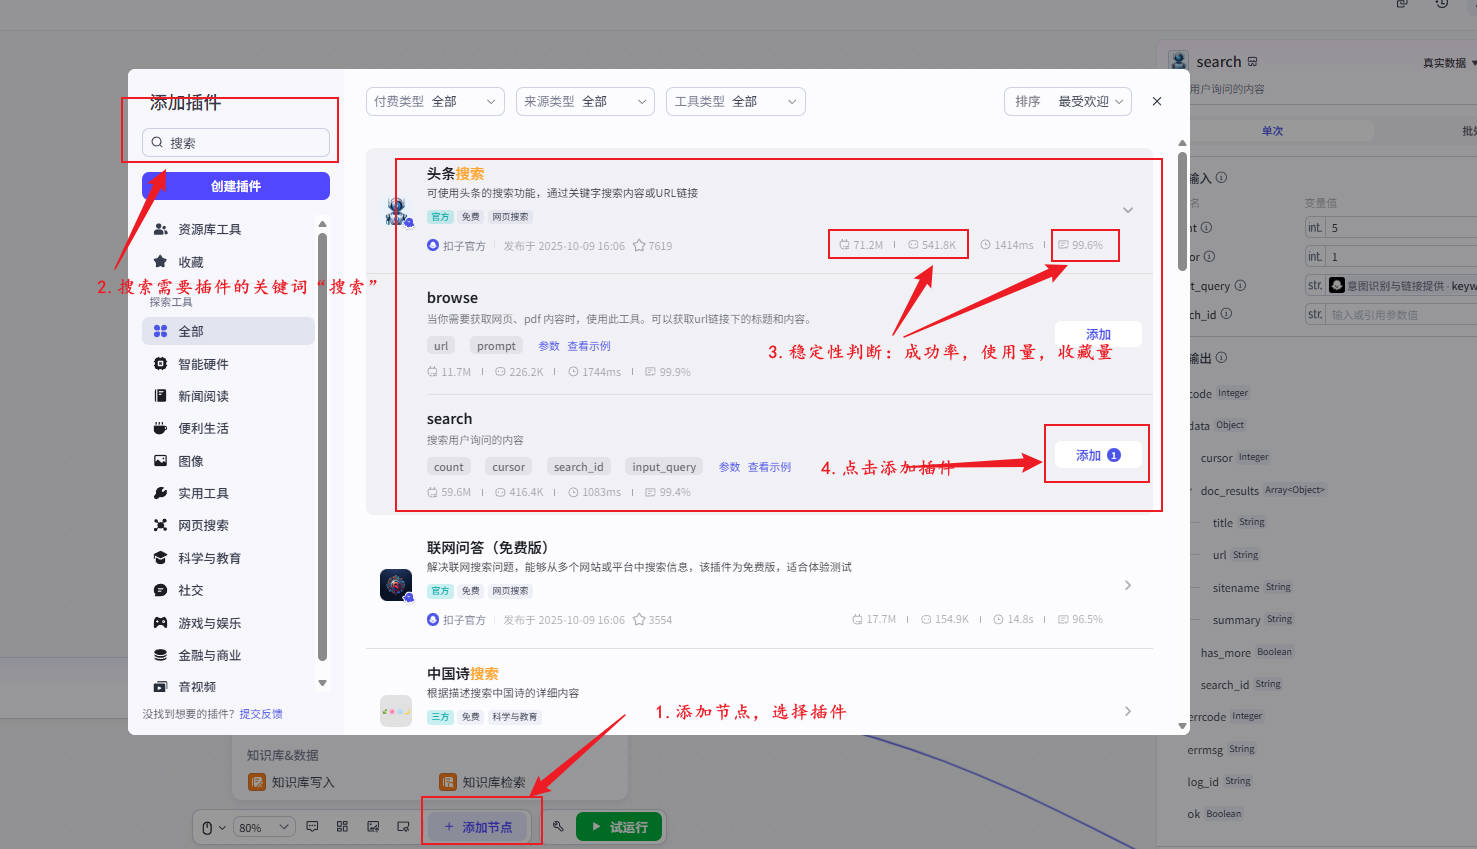Expand the 联网问答（免费版）plugin entry
The image size is (1477, 849).
[x=1128, y=585]
